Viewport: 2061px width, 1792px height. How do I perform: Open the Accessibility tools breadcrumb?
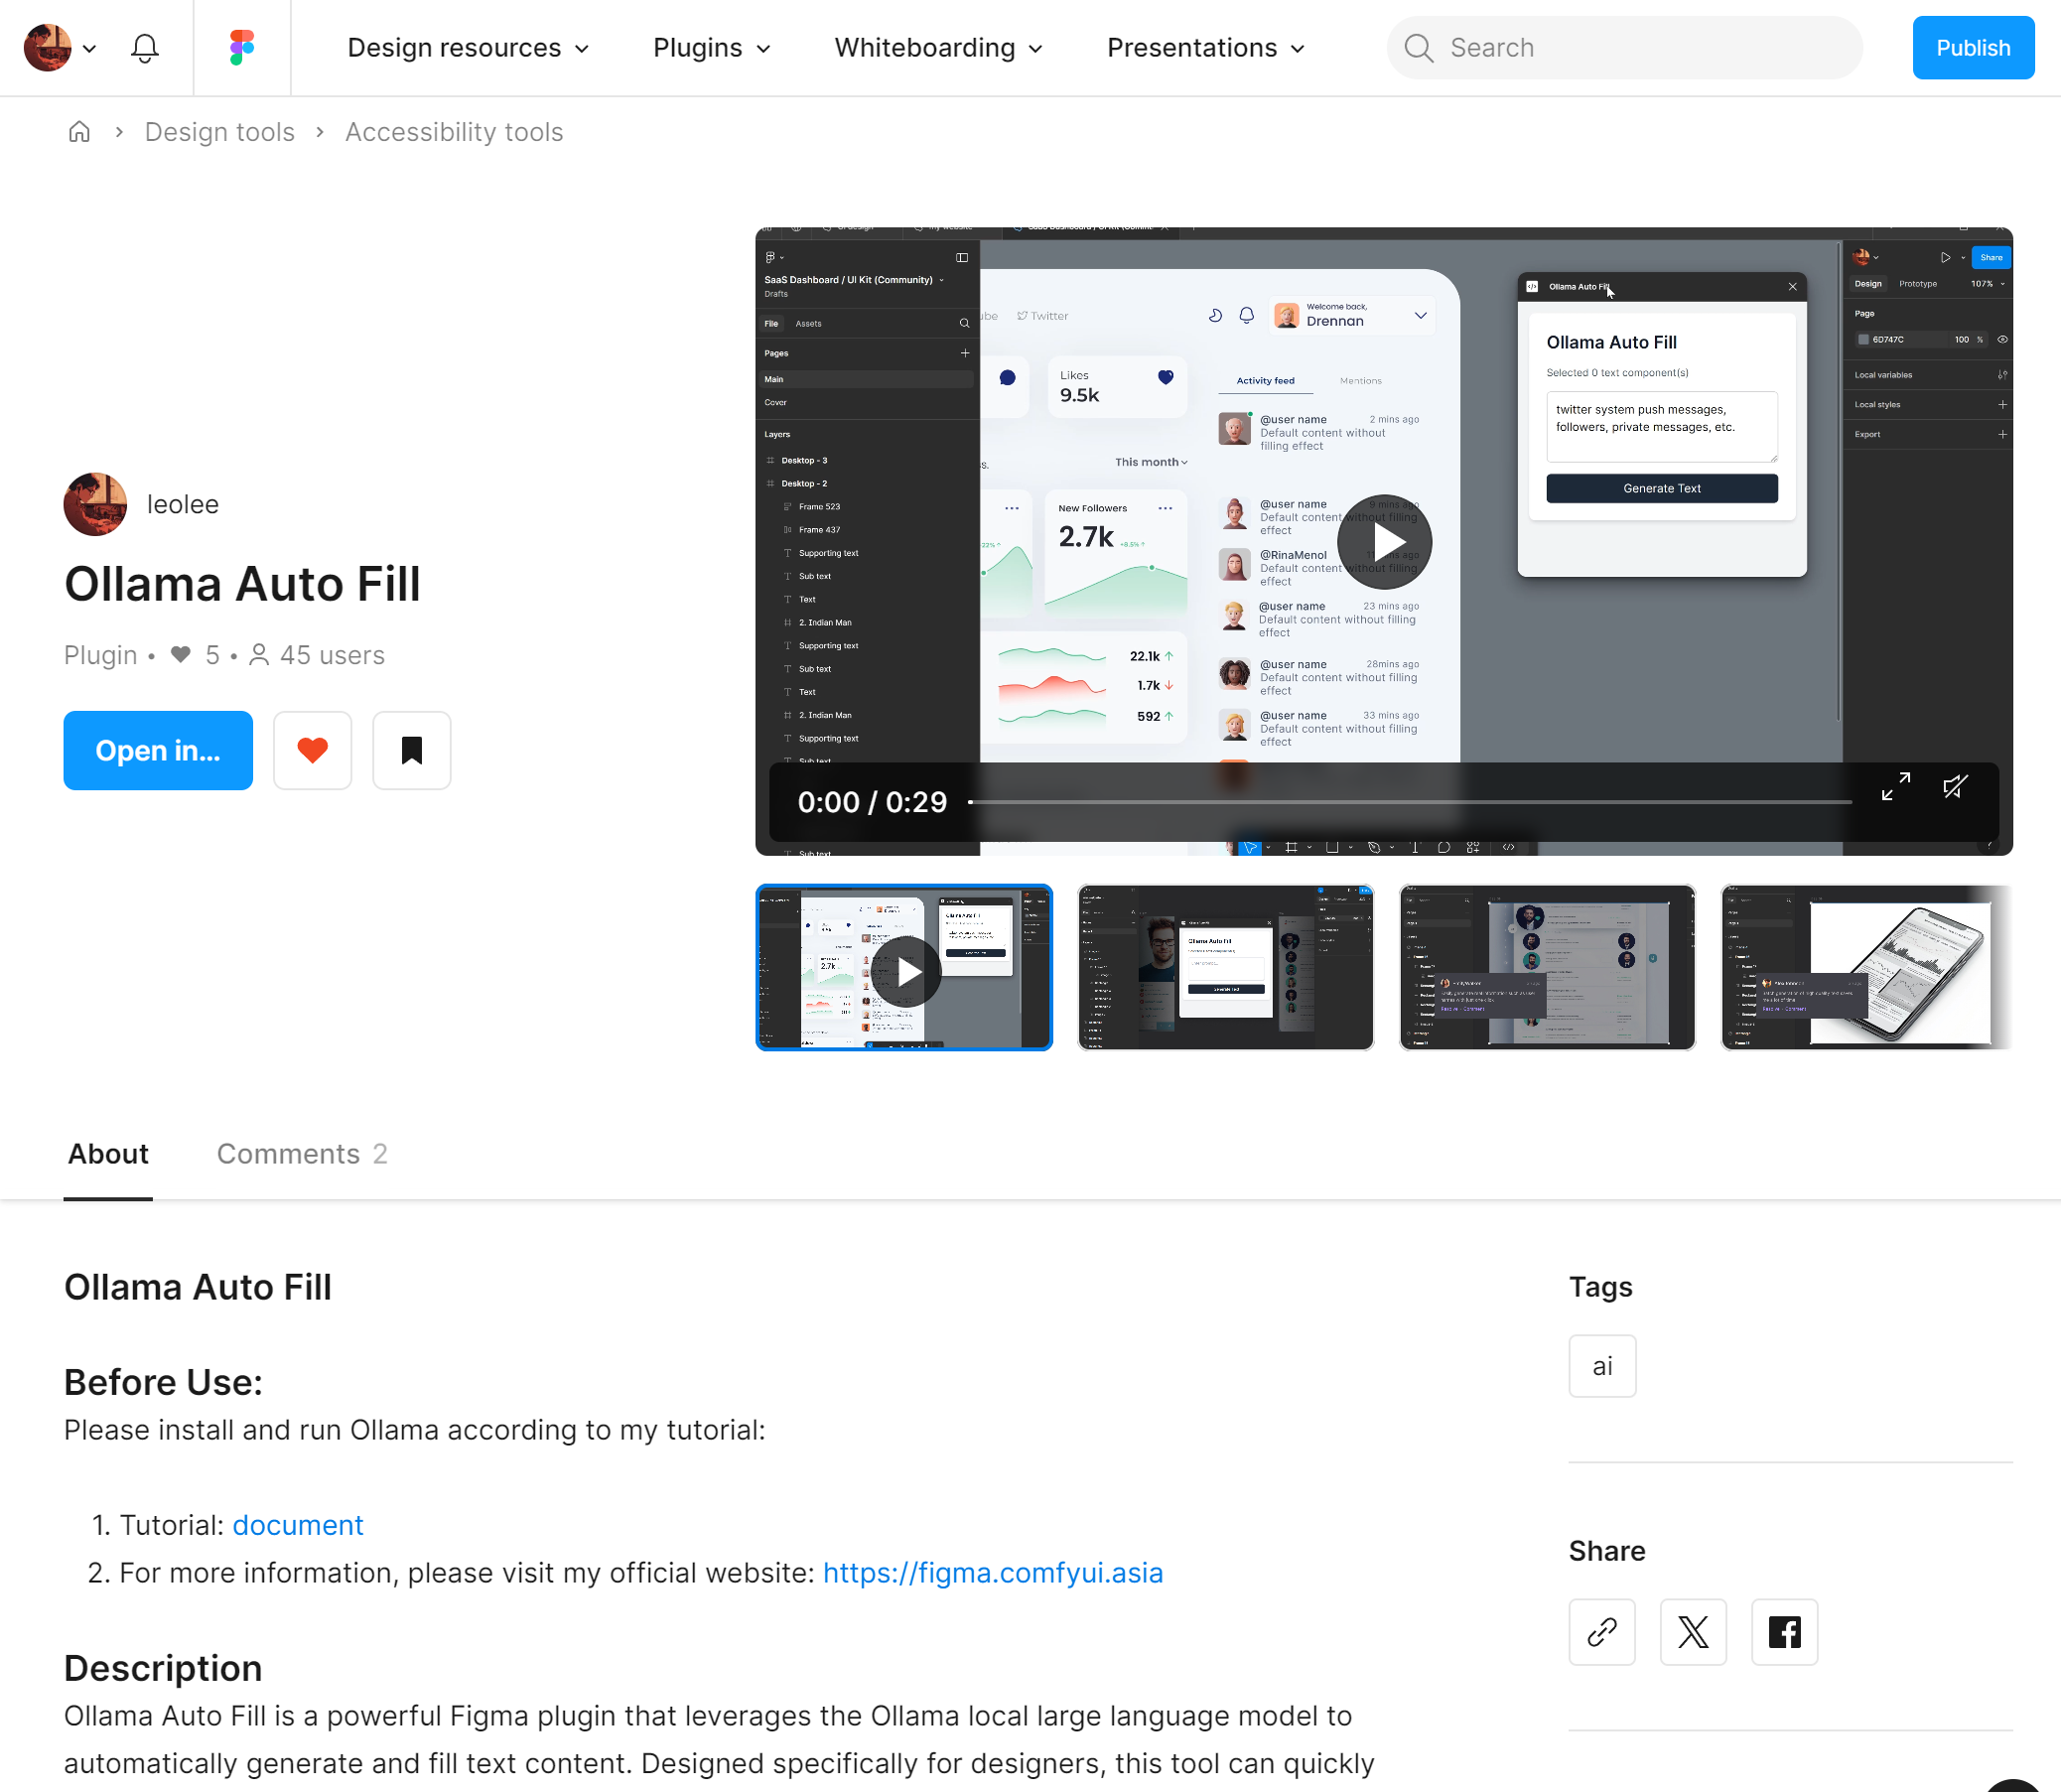[454, 132]
